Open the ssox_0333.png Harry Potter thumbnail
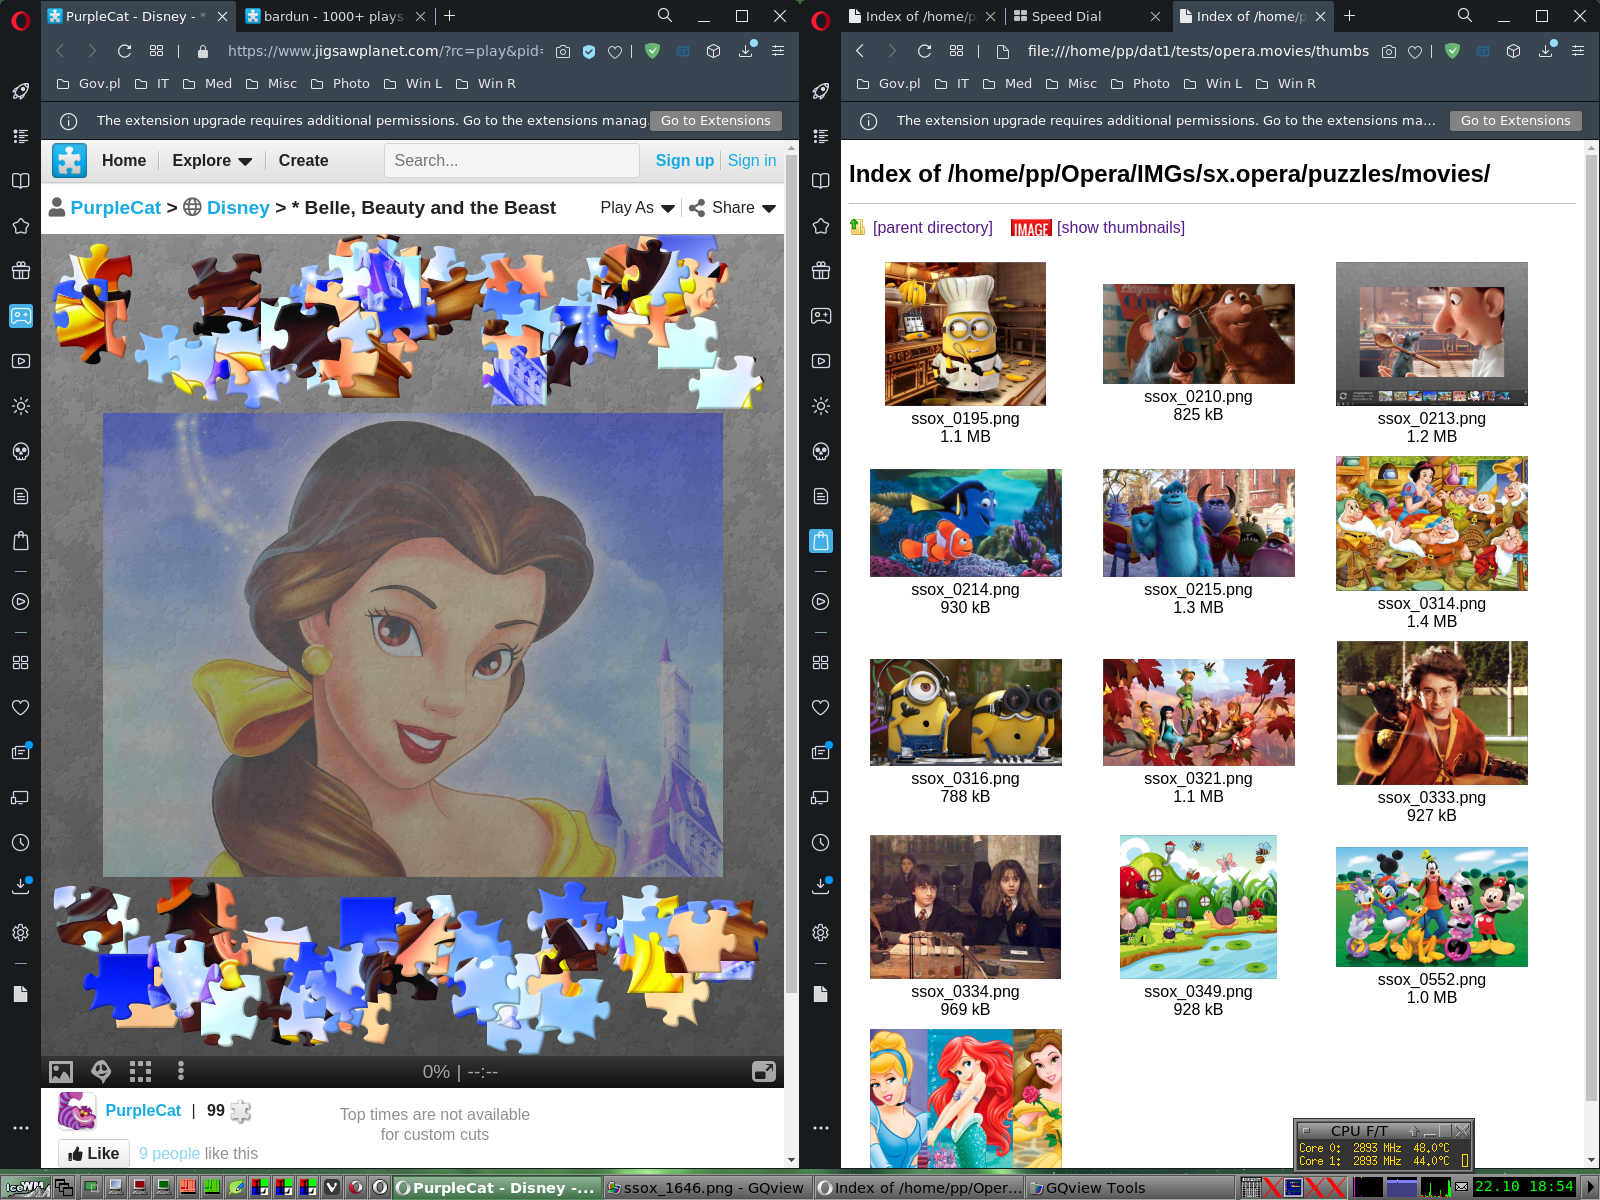The width and height of the screenshot is (1600, 1200). click(1432, 713)
